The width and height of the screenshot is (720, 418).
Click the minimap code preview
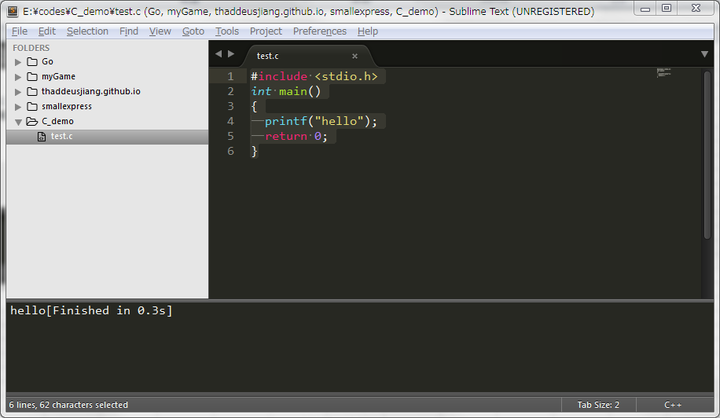click(664, 73)
